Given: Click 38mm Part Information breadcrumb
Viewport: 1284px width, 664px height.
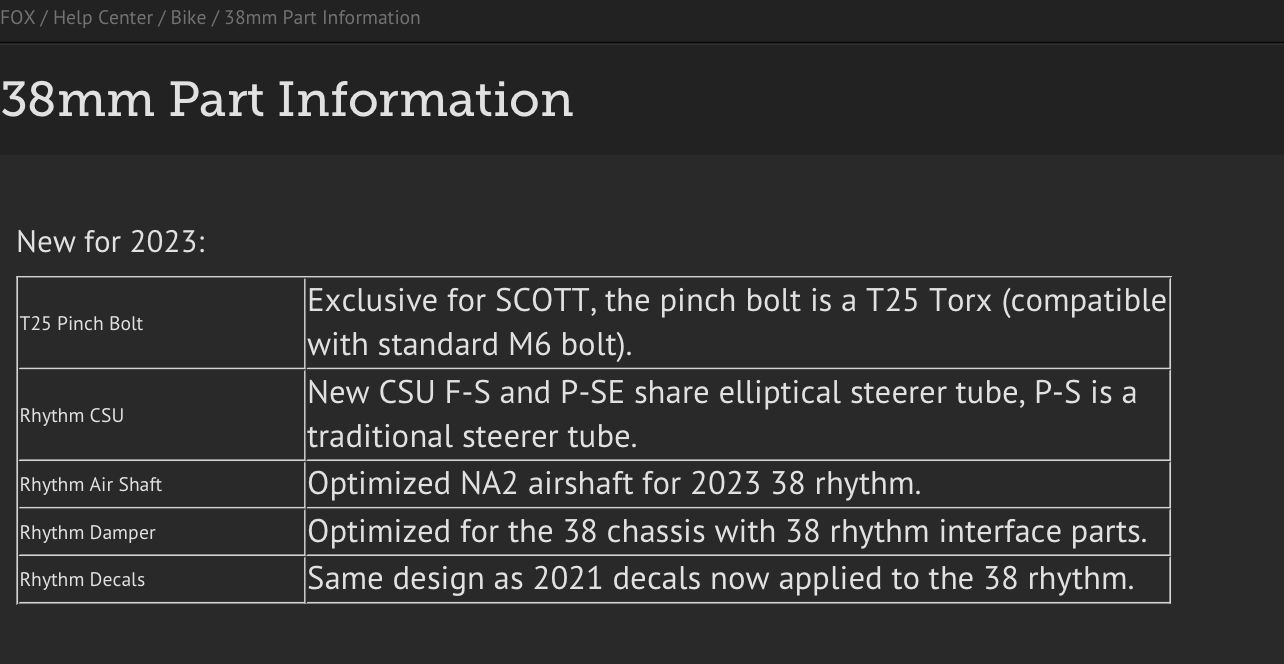Looking at the screenshot, I should 322,18.
